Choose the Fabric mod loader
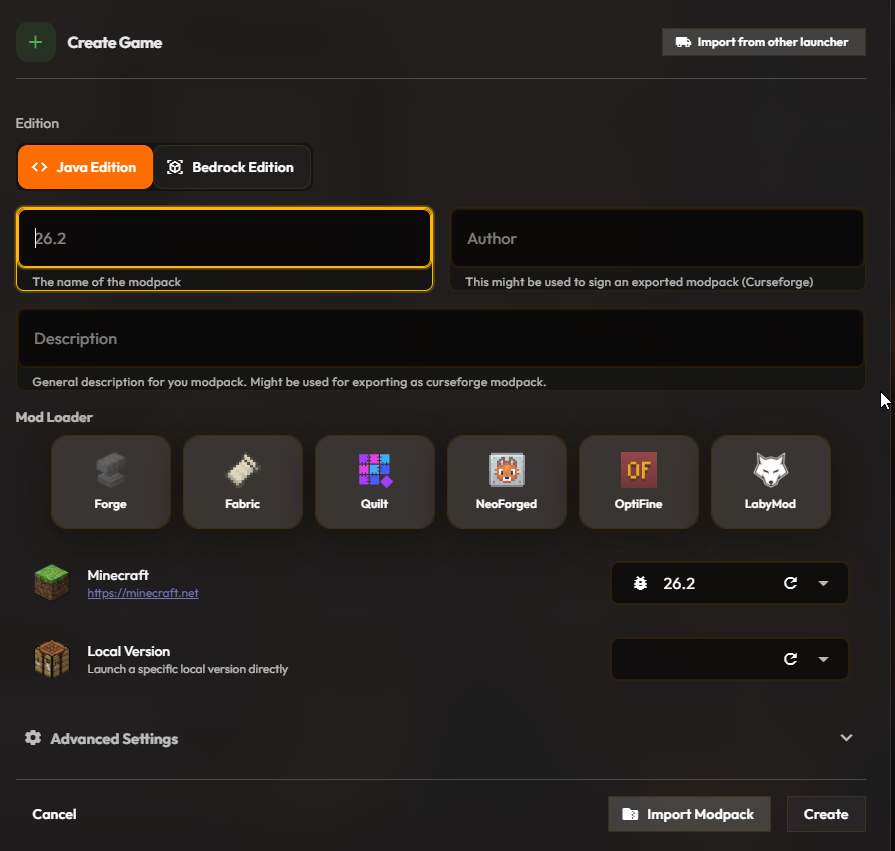 pyautogui.click(x=243, y=482)
